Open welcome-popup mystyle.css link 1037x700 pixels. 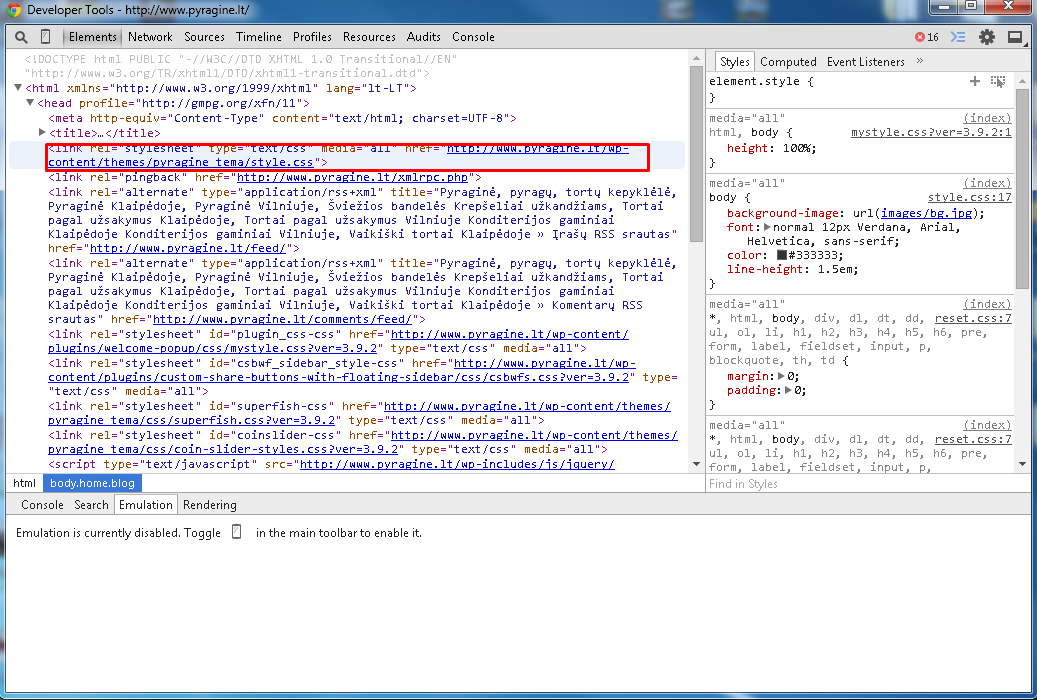pyautogui.click(x=339, y=341)
